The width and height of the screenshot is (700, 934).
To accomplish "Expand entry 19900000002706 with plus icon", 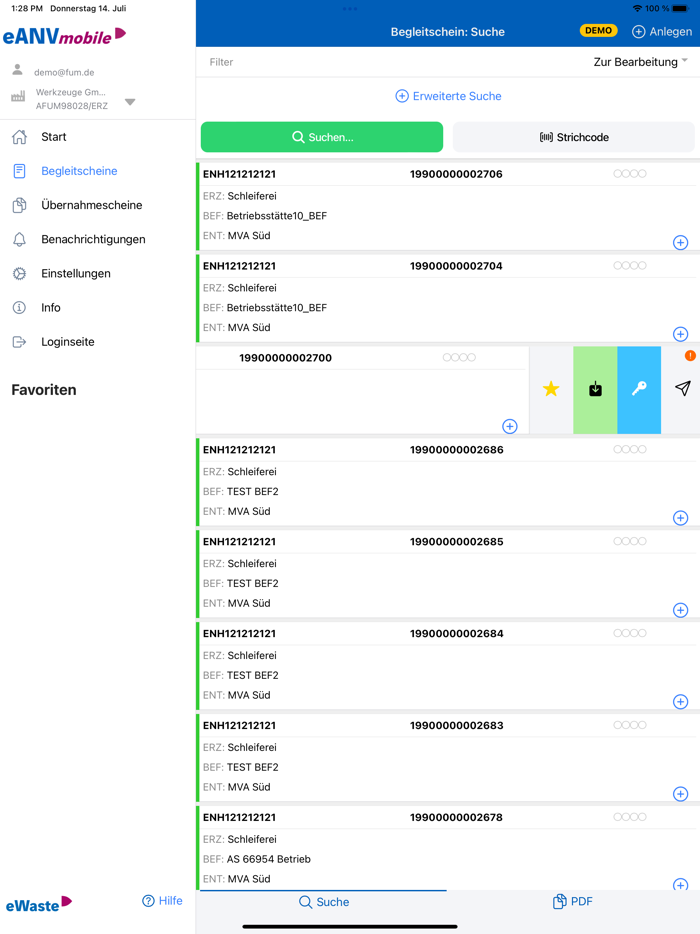I will (680, 242).
